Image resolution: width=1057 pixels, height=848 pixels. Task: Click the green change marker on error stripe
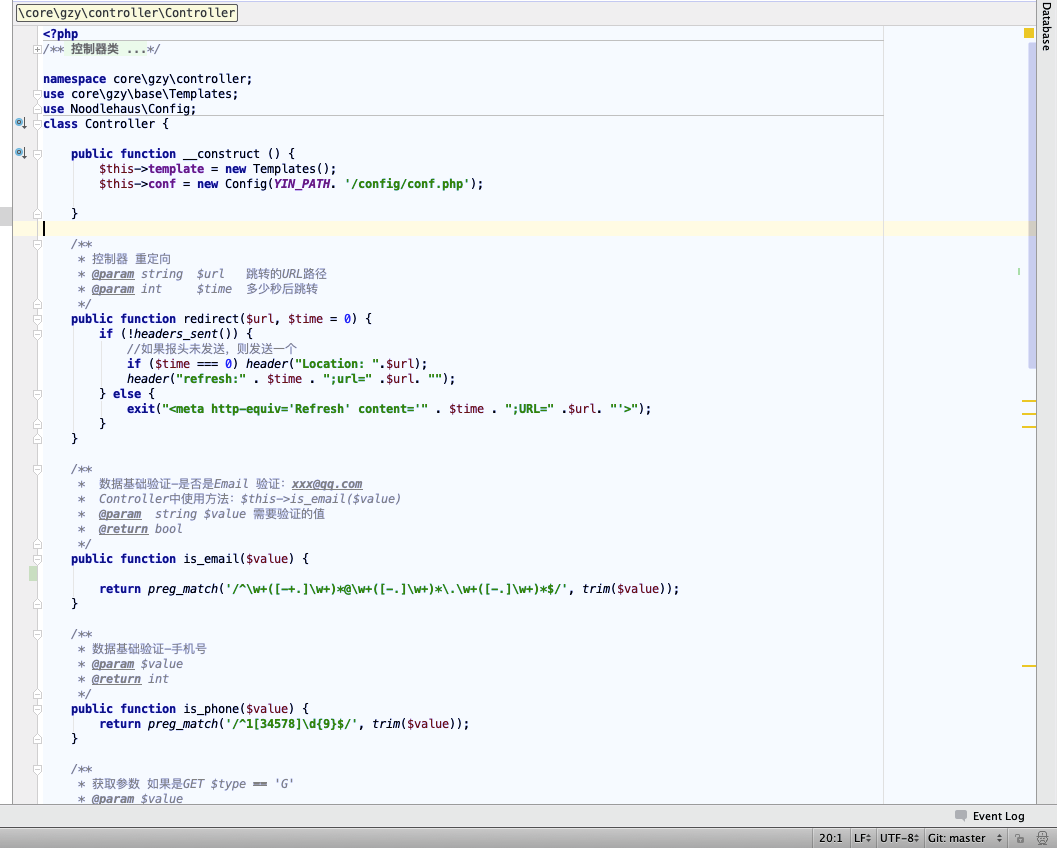pos(1019,272)
